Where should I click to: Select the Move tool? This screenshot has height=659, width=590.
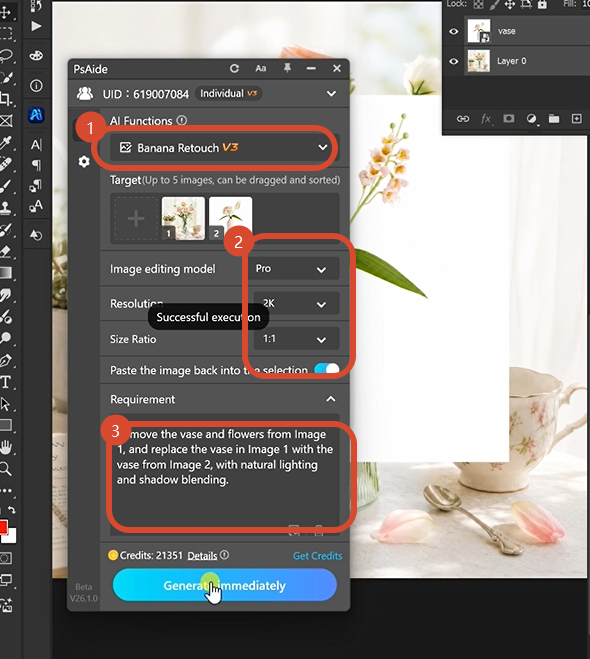6,11
